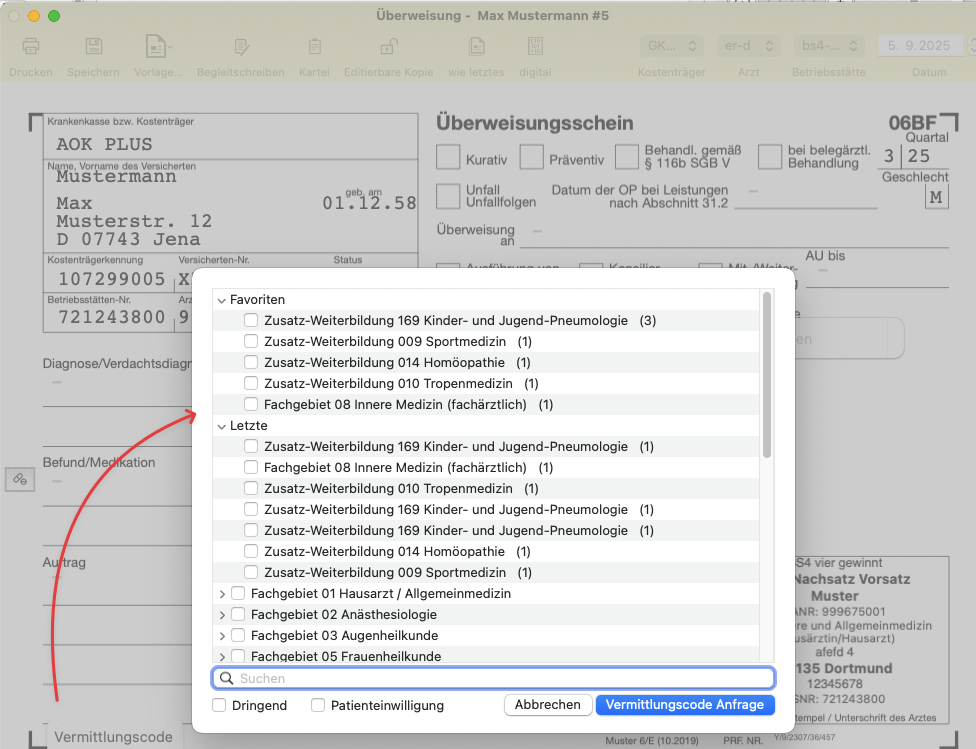This screenshot has height=749, width=976.
Task: Expand Fachgebiet 01 Hausarzt / Allgemeinmedizin
Action: [x=222, y=594]
